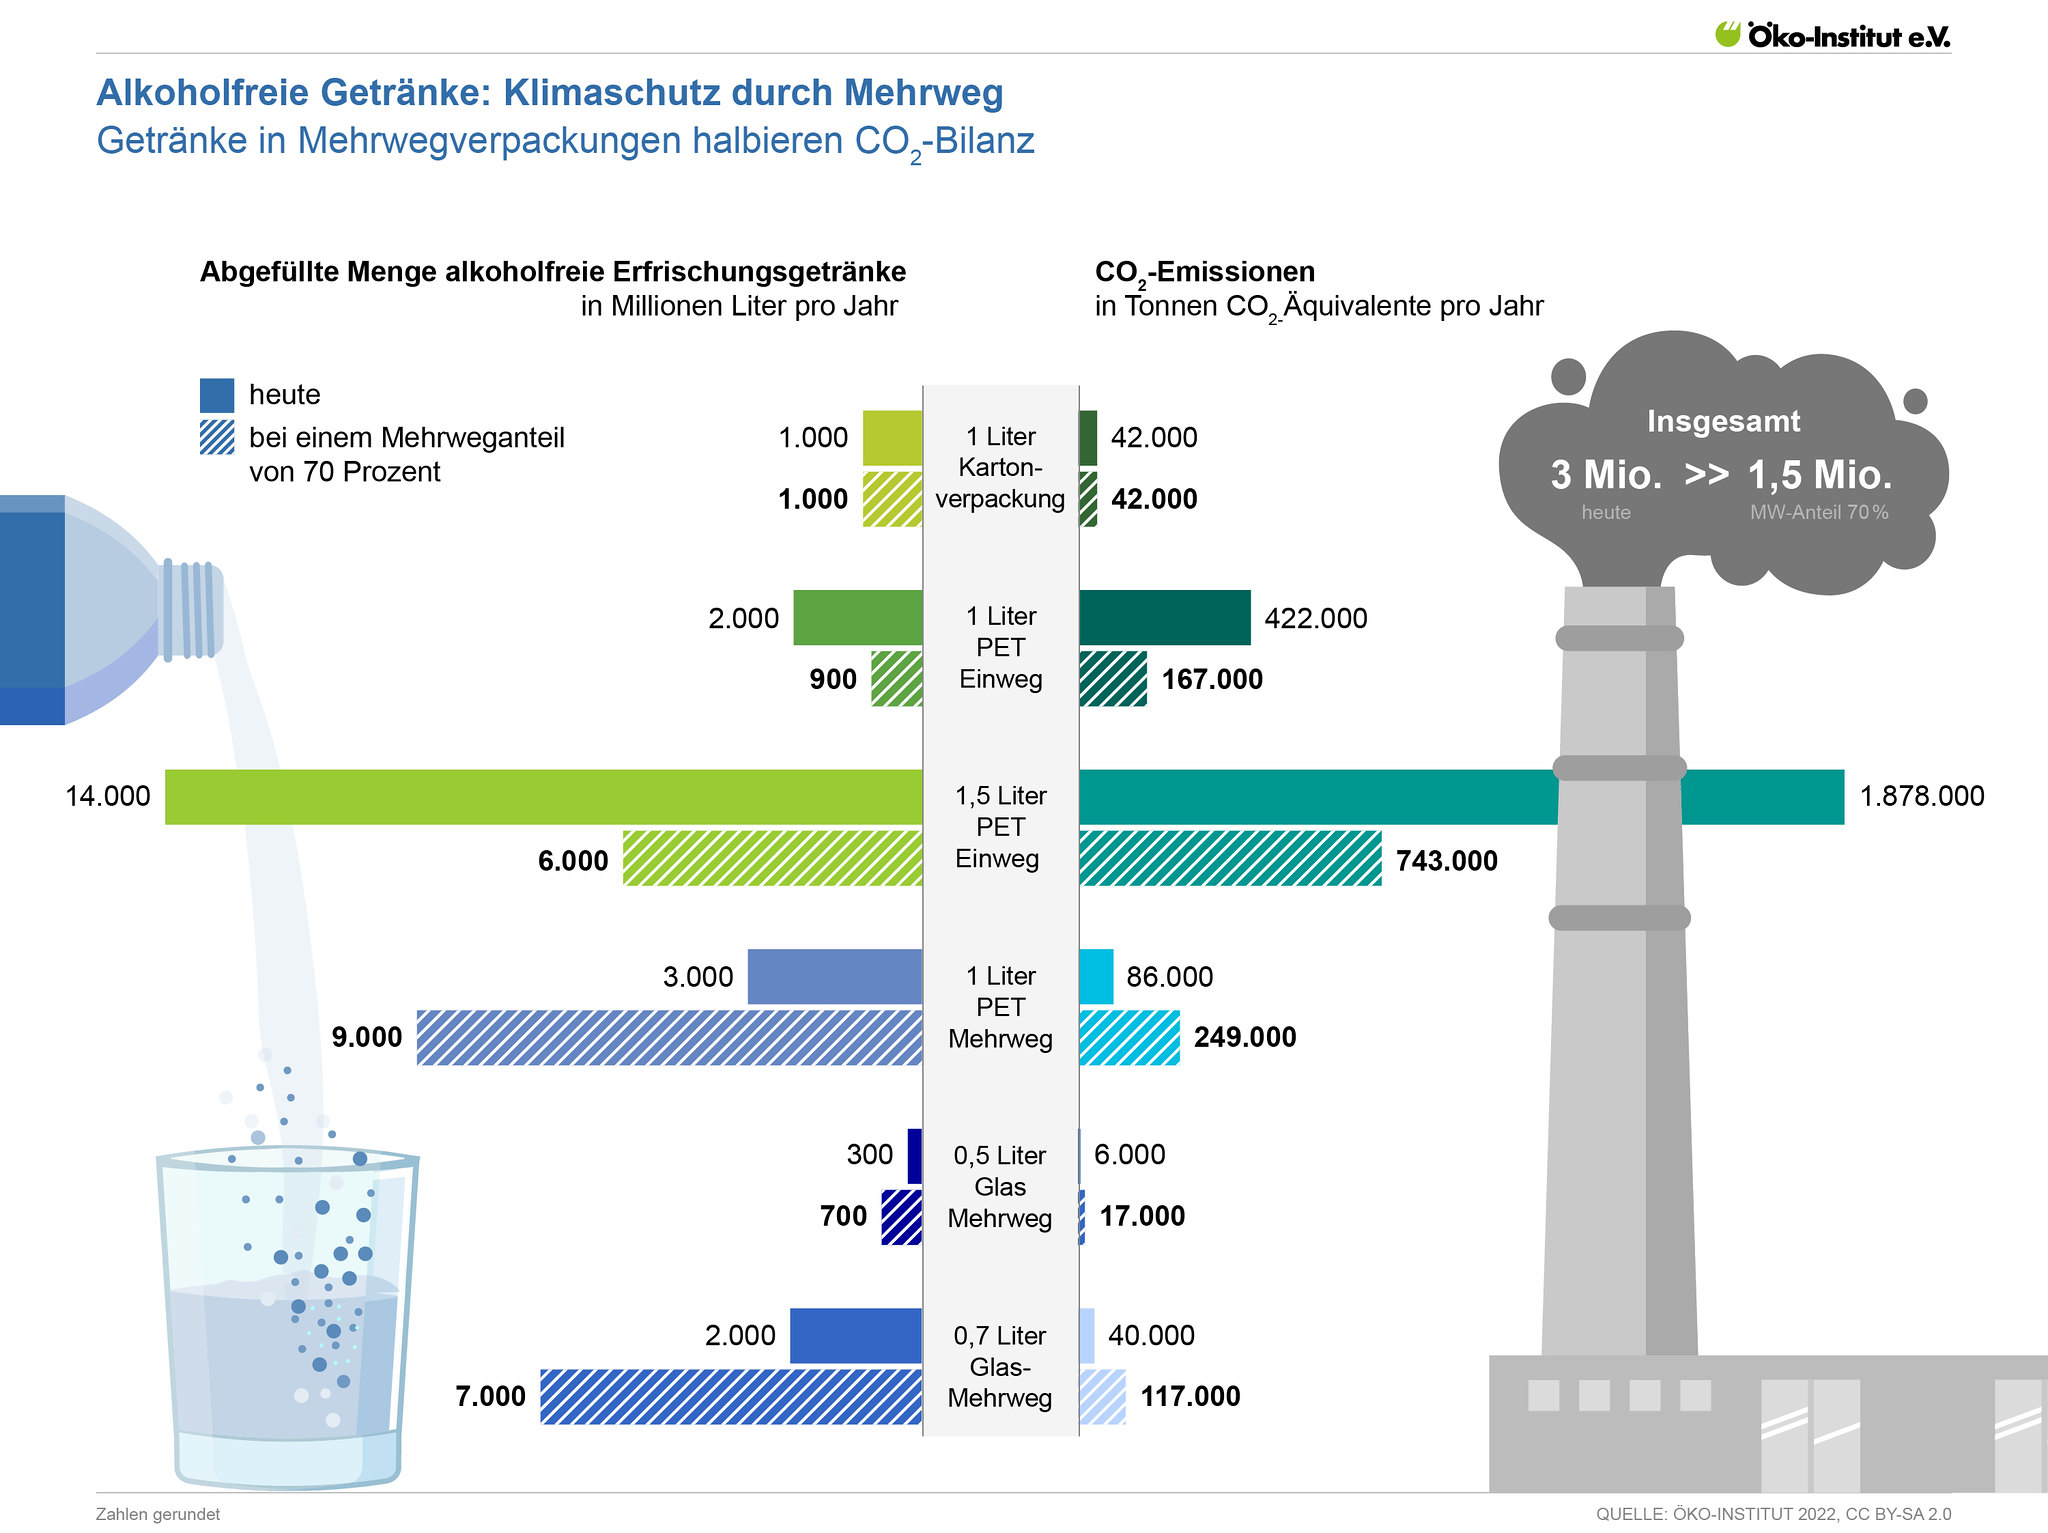The width and height of the screenshot is (2048, 1533).
Task: Click the solid blue 'heute' legend square
Action: click(217, 395)
